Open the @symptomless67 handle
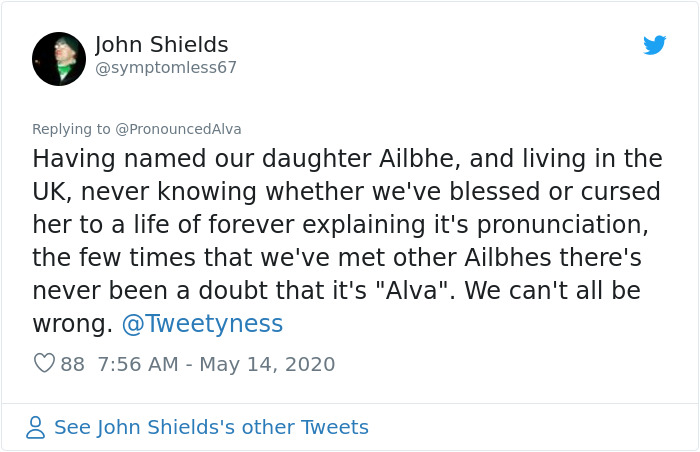Screen dimensions: 700x452 coord(166,68)
